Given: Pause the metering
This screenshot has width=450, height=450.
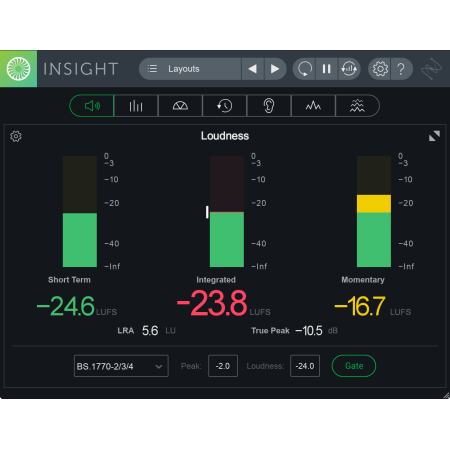Looking at the screenshot, I should tap(327, 69).
